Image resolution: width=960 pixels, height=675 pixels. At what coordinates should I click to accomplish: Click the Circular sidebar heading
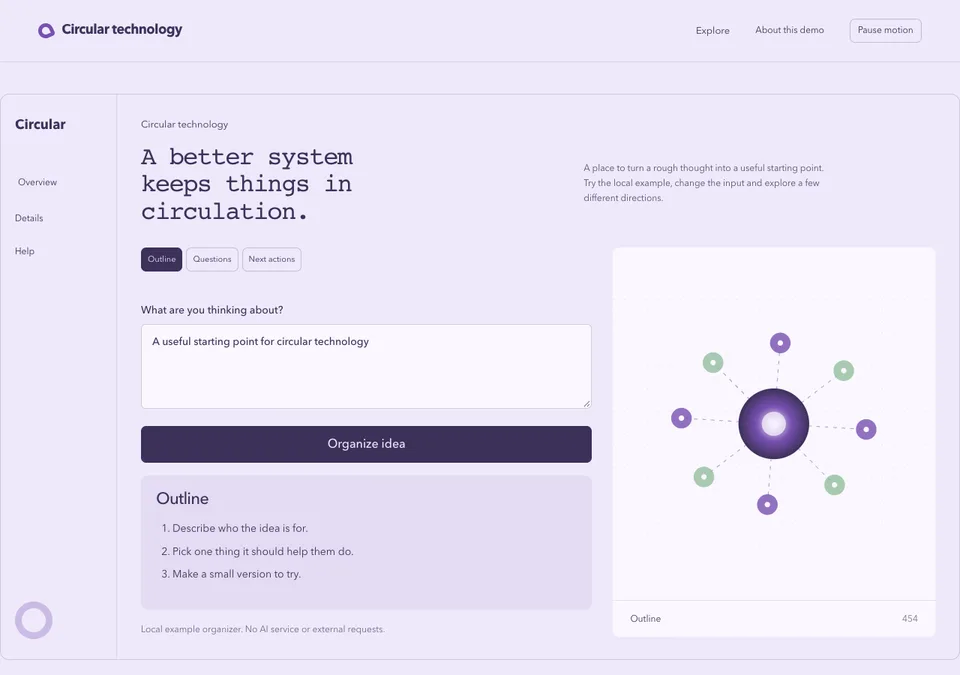point(40,124)
